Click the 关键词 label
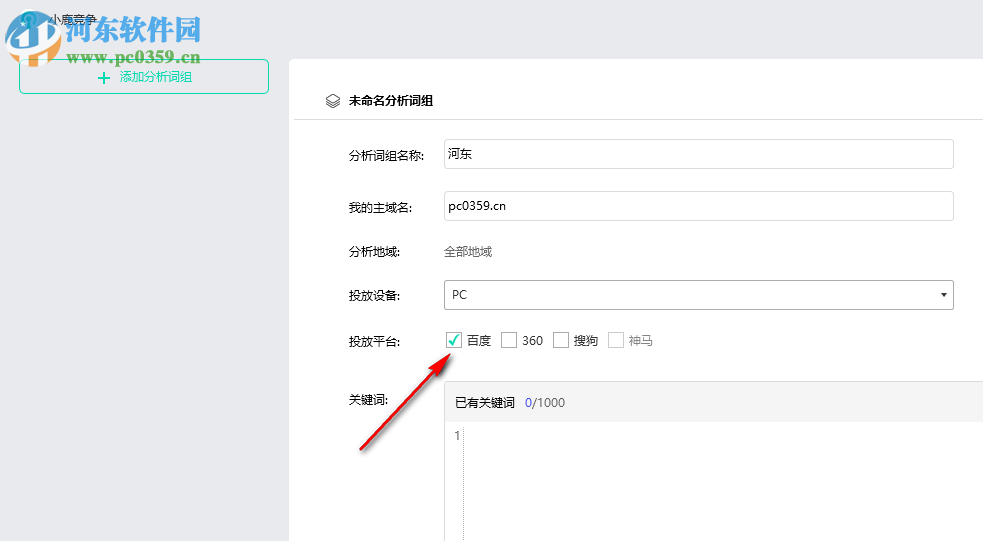Image resolution: width=983 pixels, height=541 pixels. [x=369, y=400]
